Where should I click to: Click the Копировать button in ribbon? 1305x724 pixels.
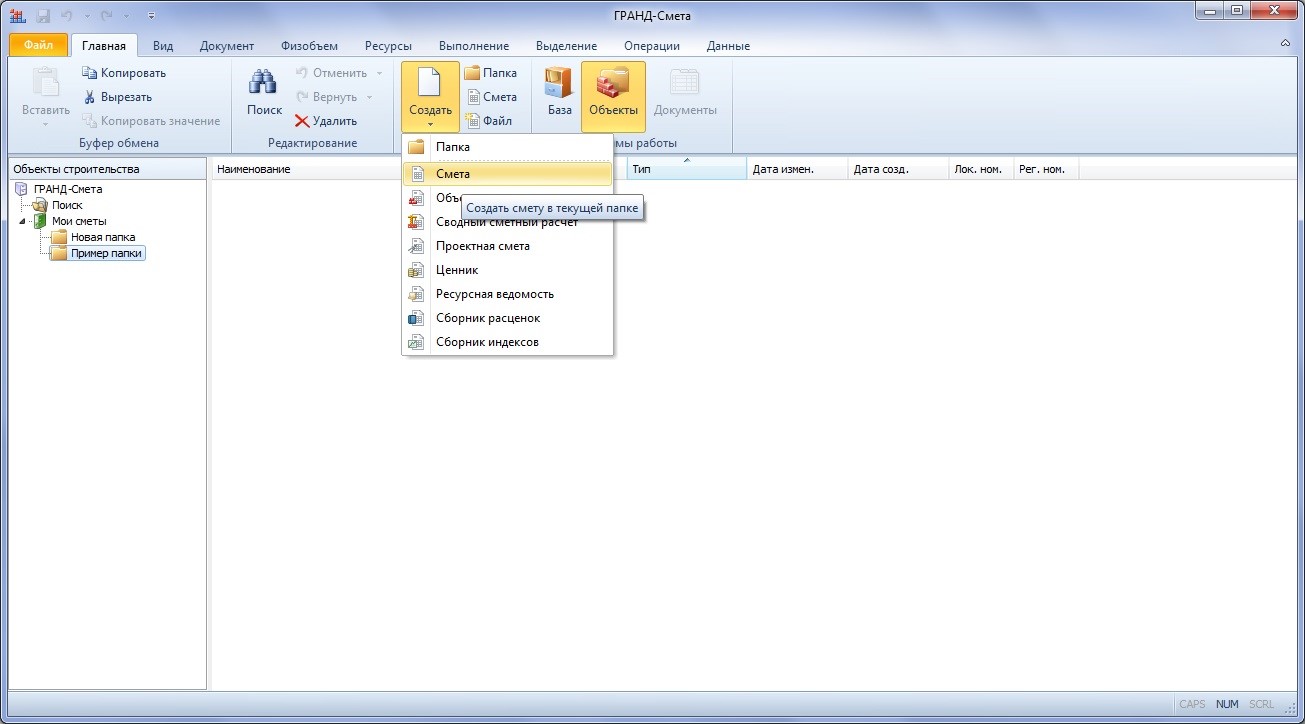[124, 73]
